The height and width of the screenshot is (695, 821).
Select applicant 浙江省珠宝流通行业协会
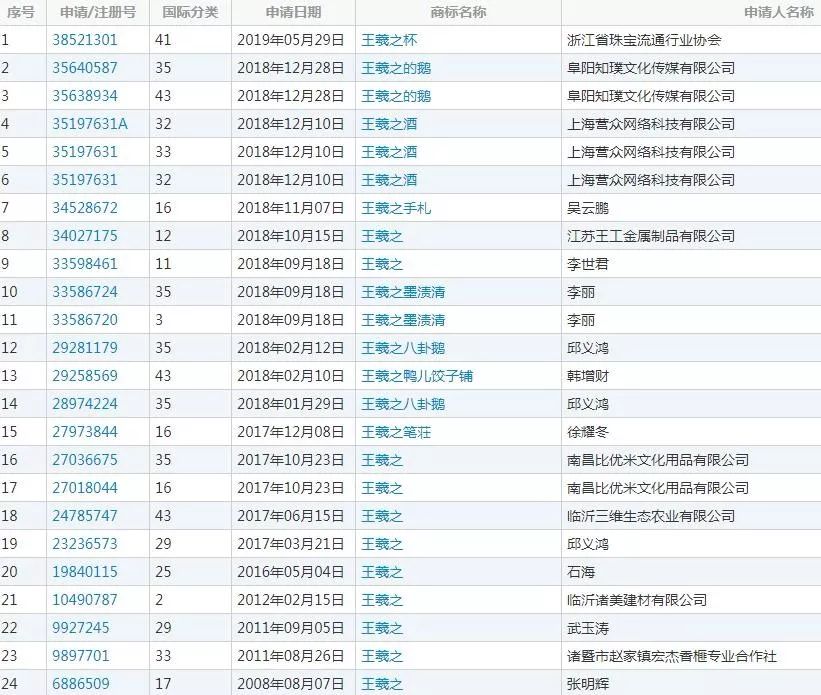click(644, 40)
